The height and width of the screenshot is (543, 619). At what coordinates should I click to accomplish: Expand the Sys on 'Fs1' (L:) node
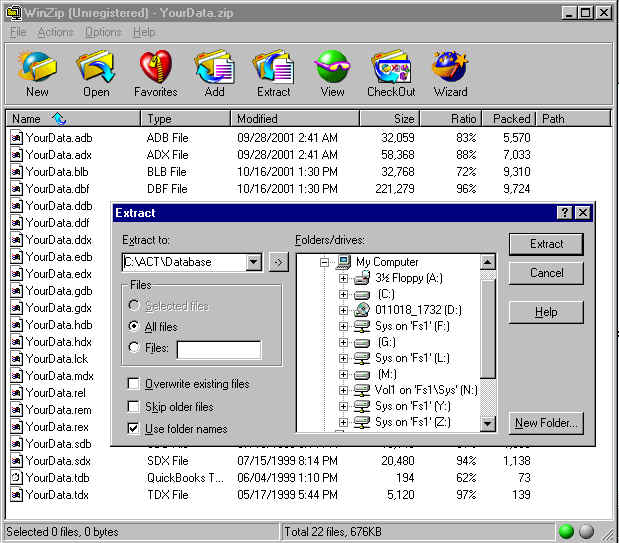click(343, 359)
